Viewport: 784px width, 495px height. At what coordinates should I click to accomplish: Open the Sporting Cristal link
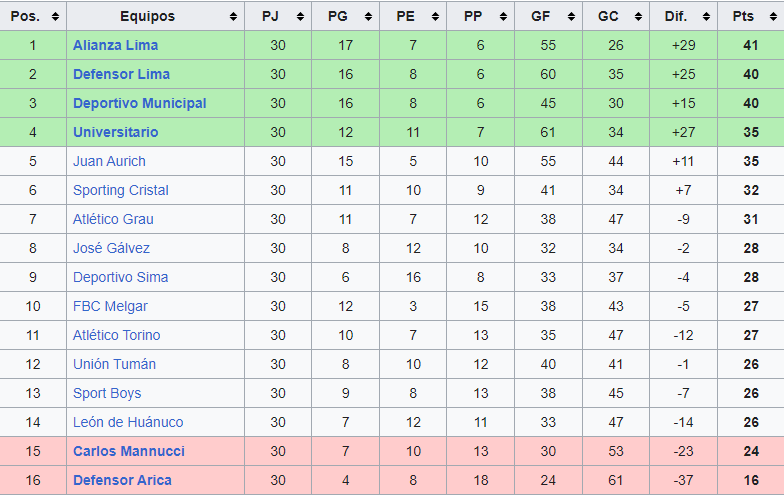coord(120,190)
